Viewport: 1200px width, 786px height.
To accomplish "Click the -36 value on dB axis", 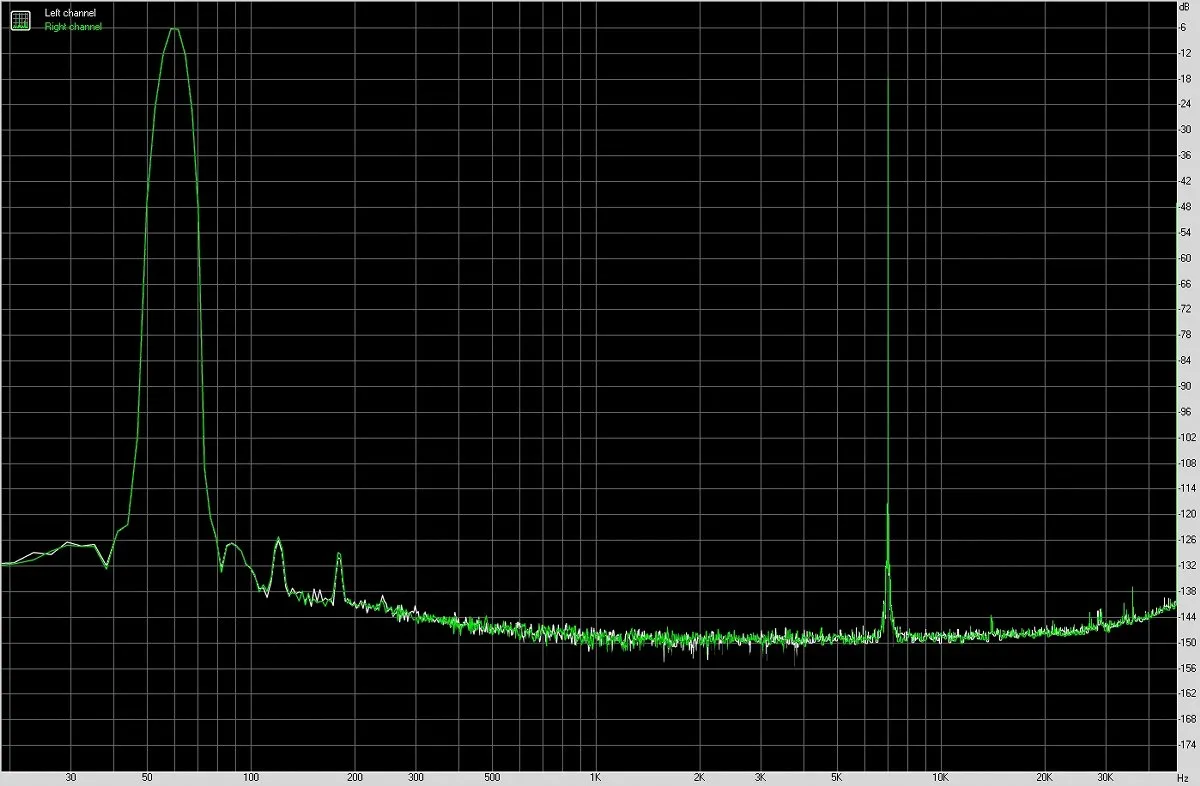I will coord(1186,155).
